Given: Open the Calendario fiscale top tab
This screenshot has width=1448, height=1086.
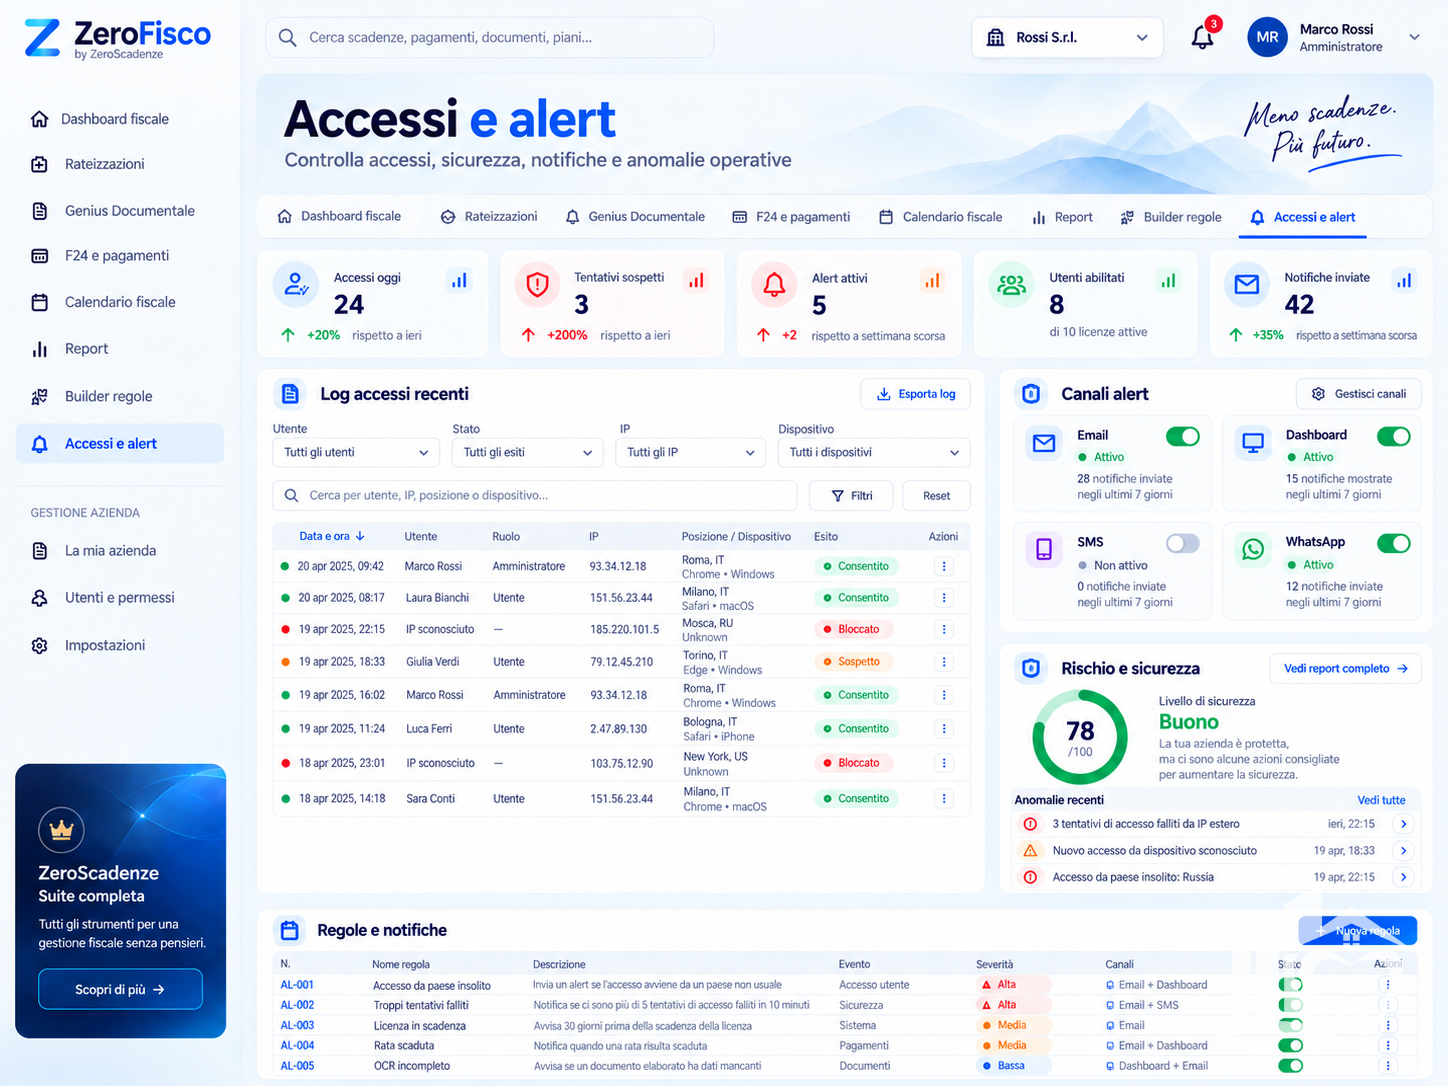Looking at the screenshot, I should pos(940,217).
